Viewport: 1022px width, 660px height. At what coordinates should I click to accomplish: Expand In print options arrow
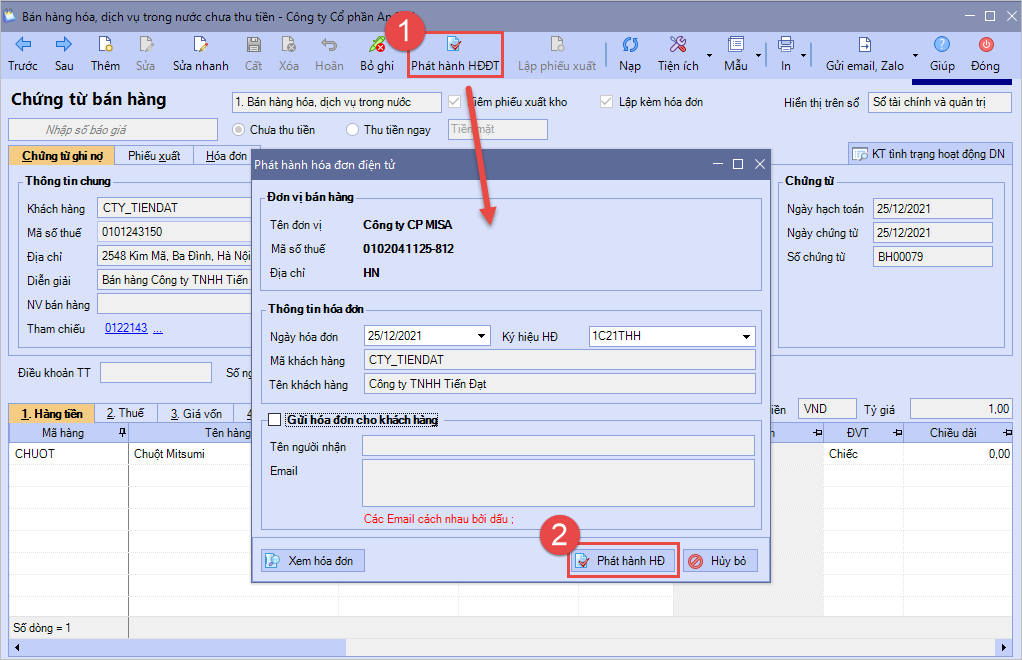tap(804, 56)
